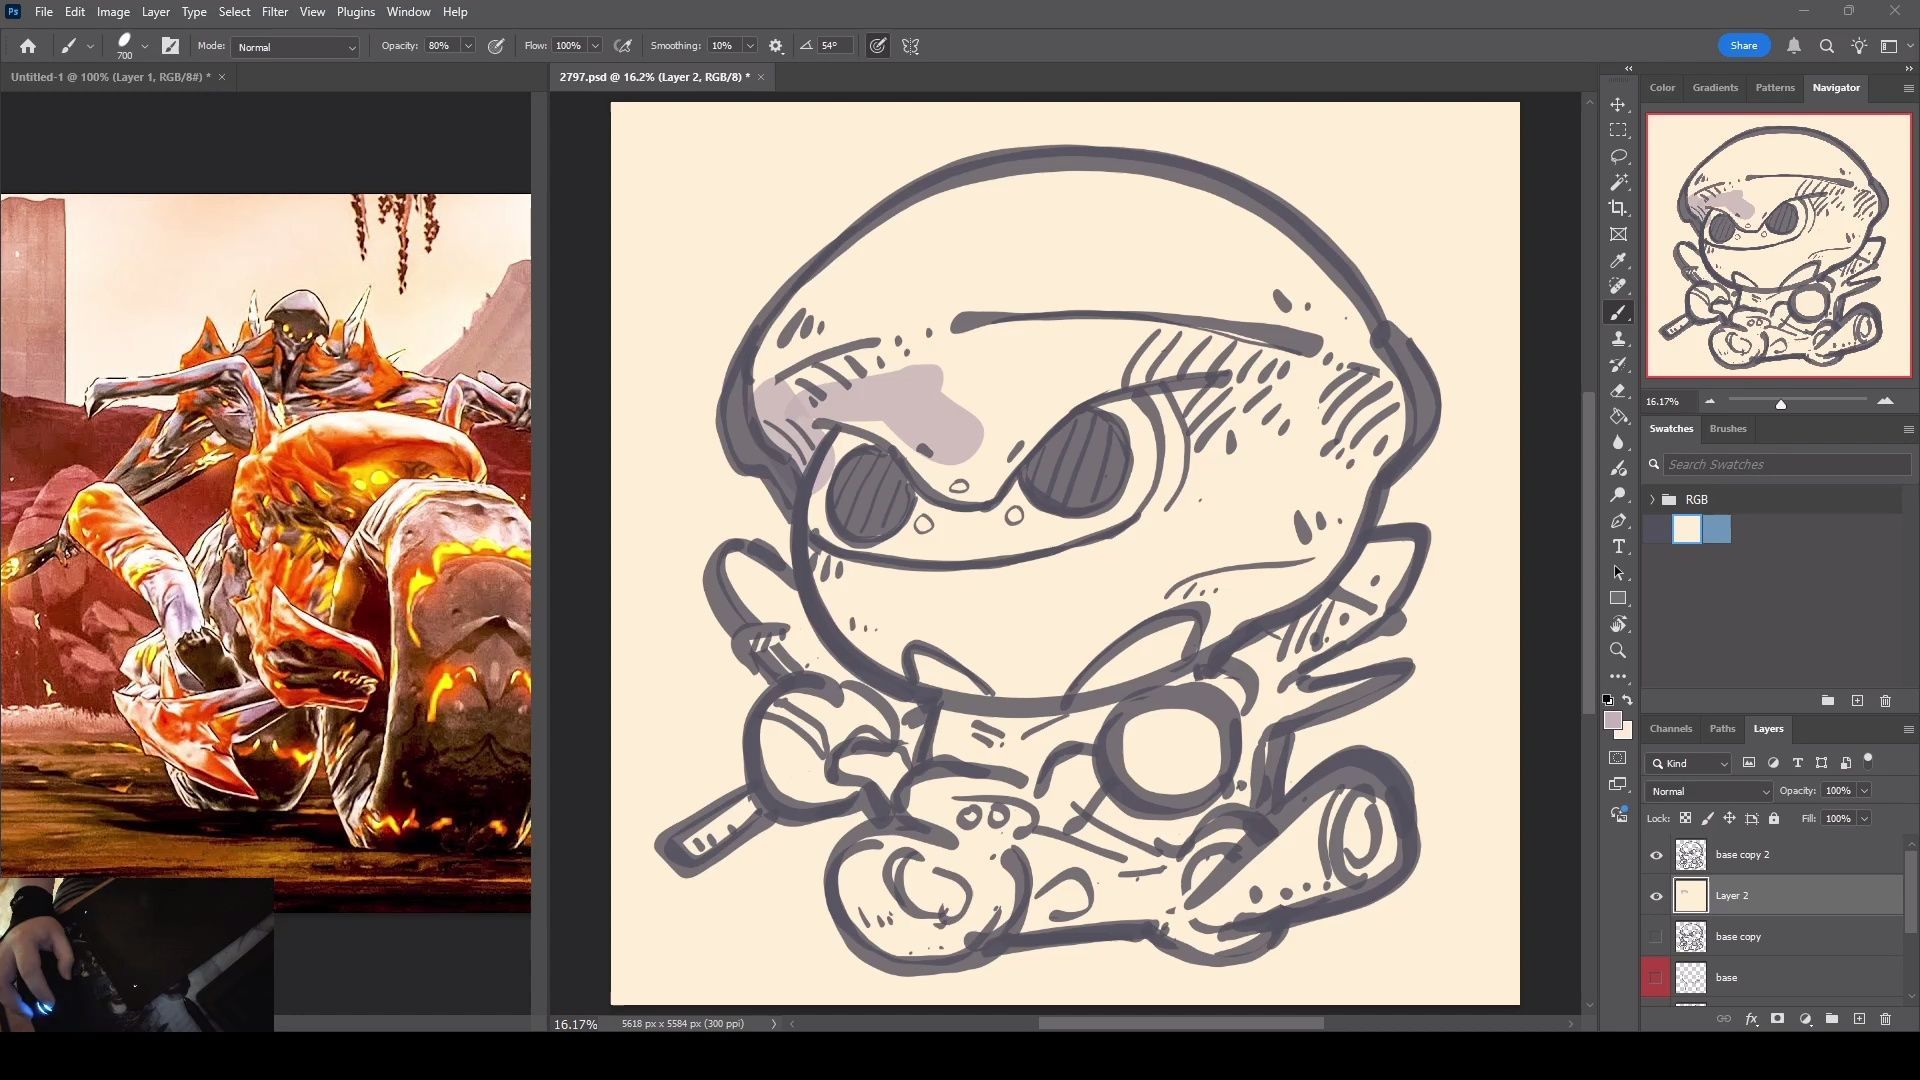Image resolution: width=1920 pixels, height=1080 pixels.
Task: Switch to the Channels tab
Action: tap(1671, 728)
